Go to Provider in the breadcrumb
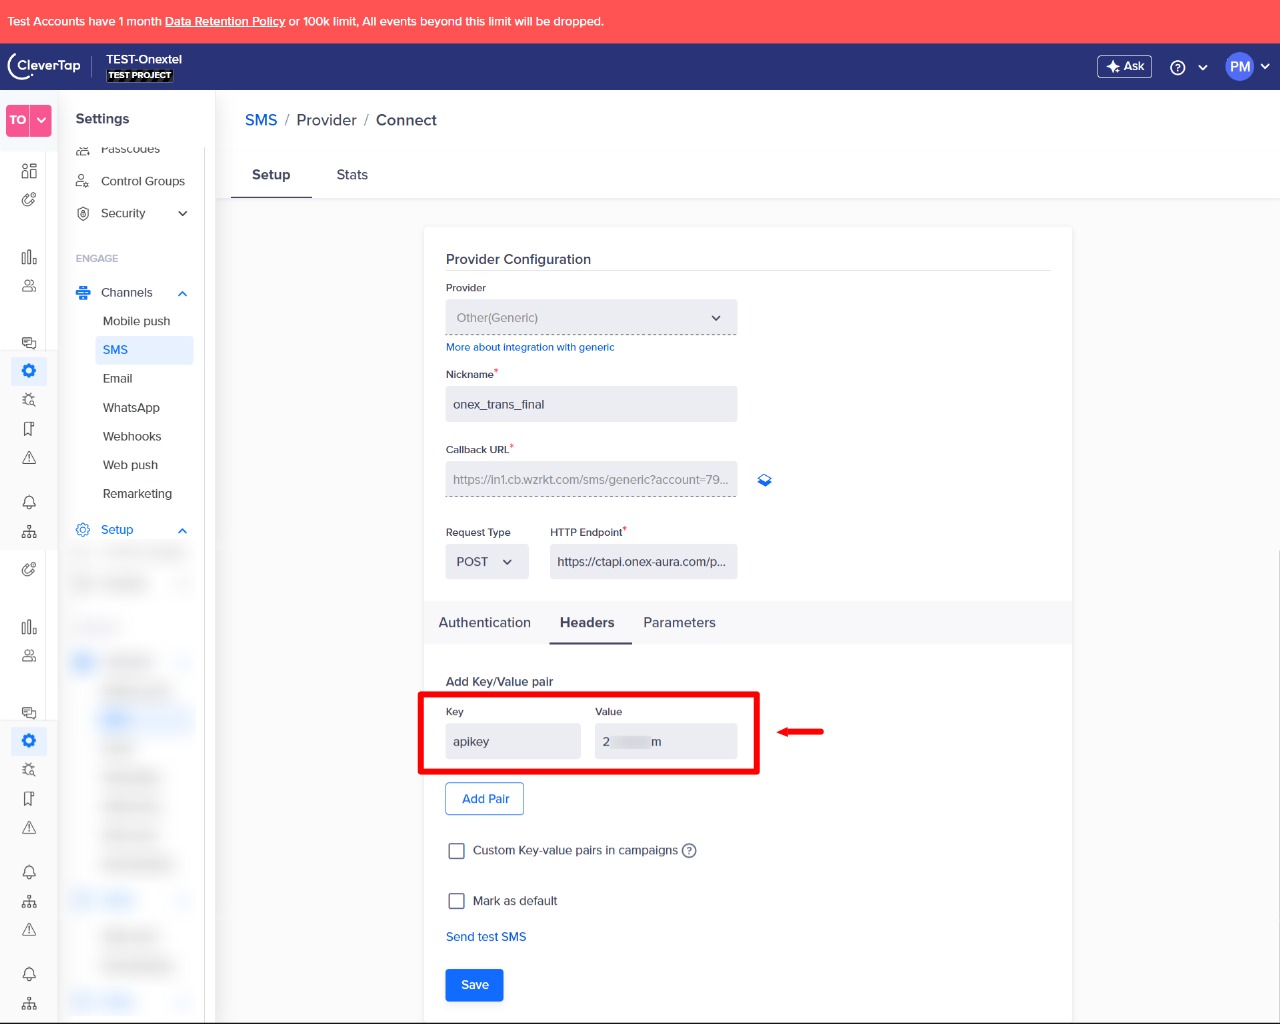 pos(326,120)
